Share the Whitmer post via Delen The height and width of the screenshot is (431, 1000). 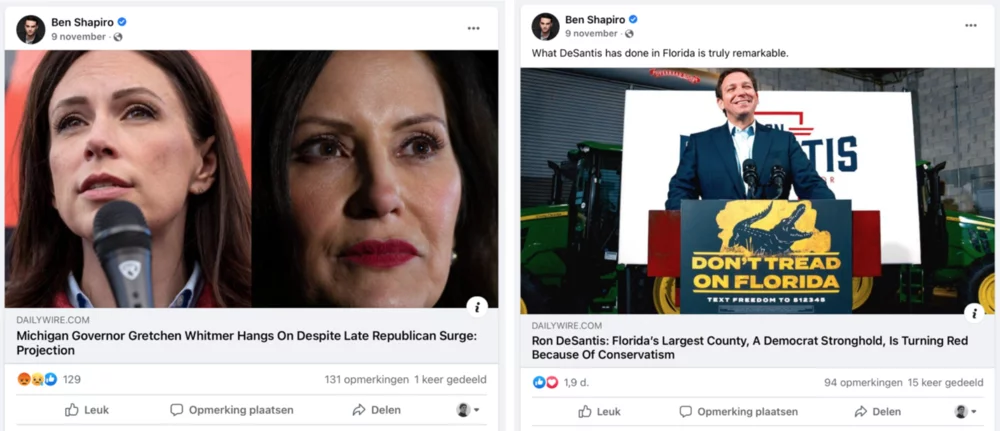click(377, 410)
